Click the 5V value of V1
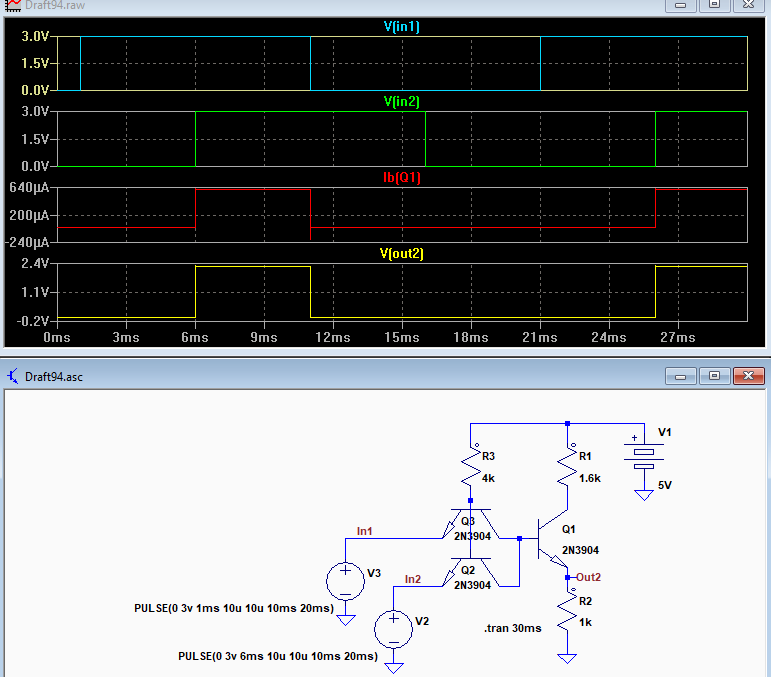The height and width of the screenshot is (677, 771). coord(665,485)
